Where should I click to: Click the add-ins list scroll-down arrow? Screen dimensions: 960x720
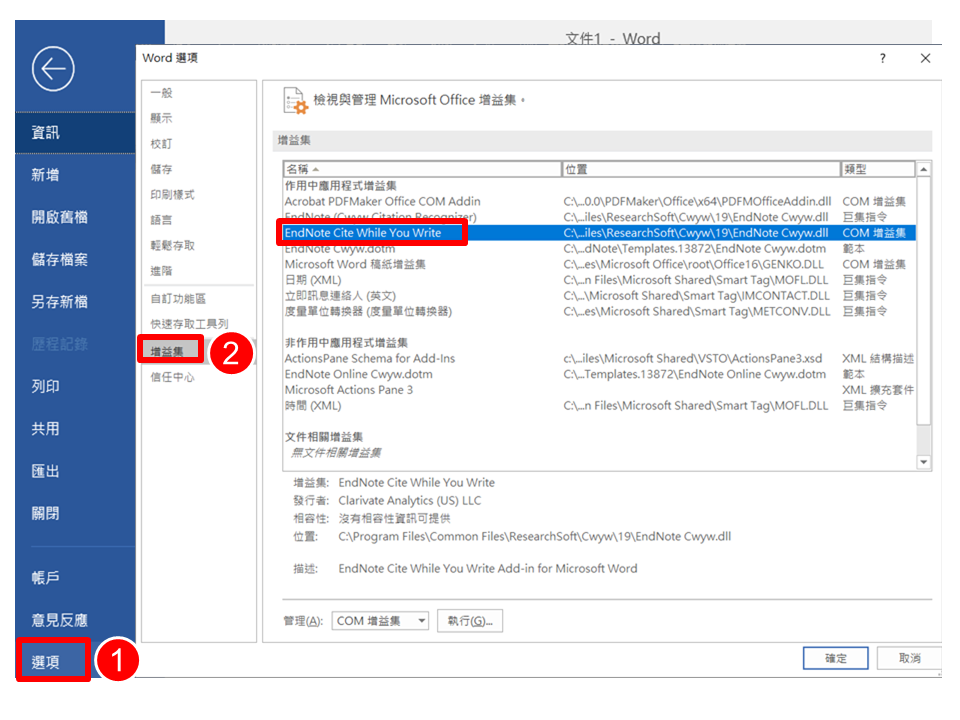click(923, 462)
